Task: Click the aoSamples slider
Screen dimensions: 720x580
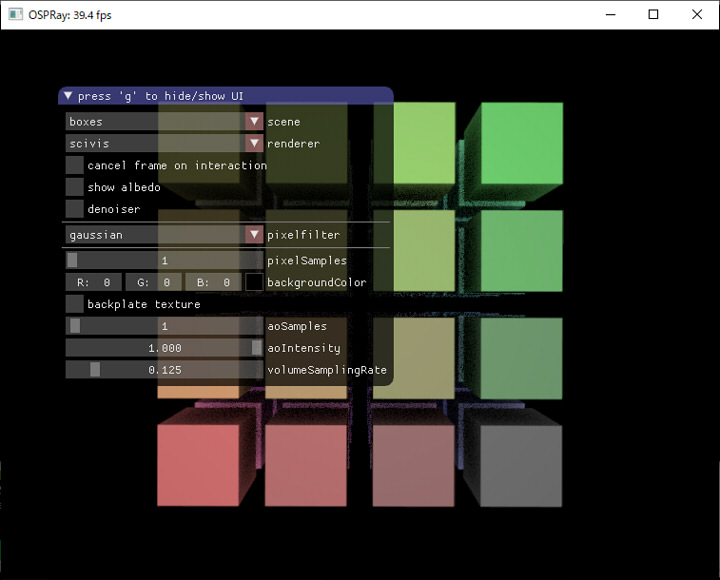Action: pyautogui.click(x=164, y=327)
